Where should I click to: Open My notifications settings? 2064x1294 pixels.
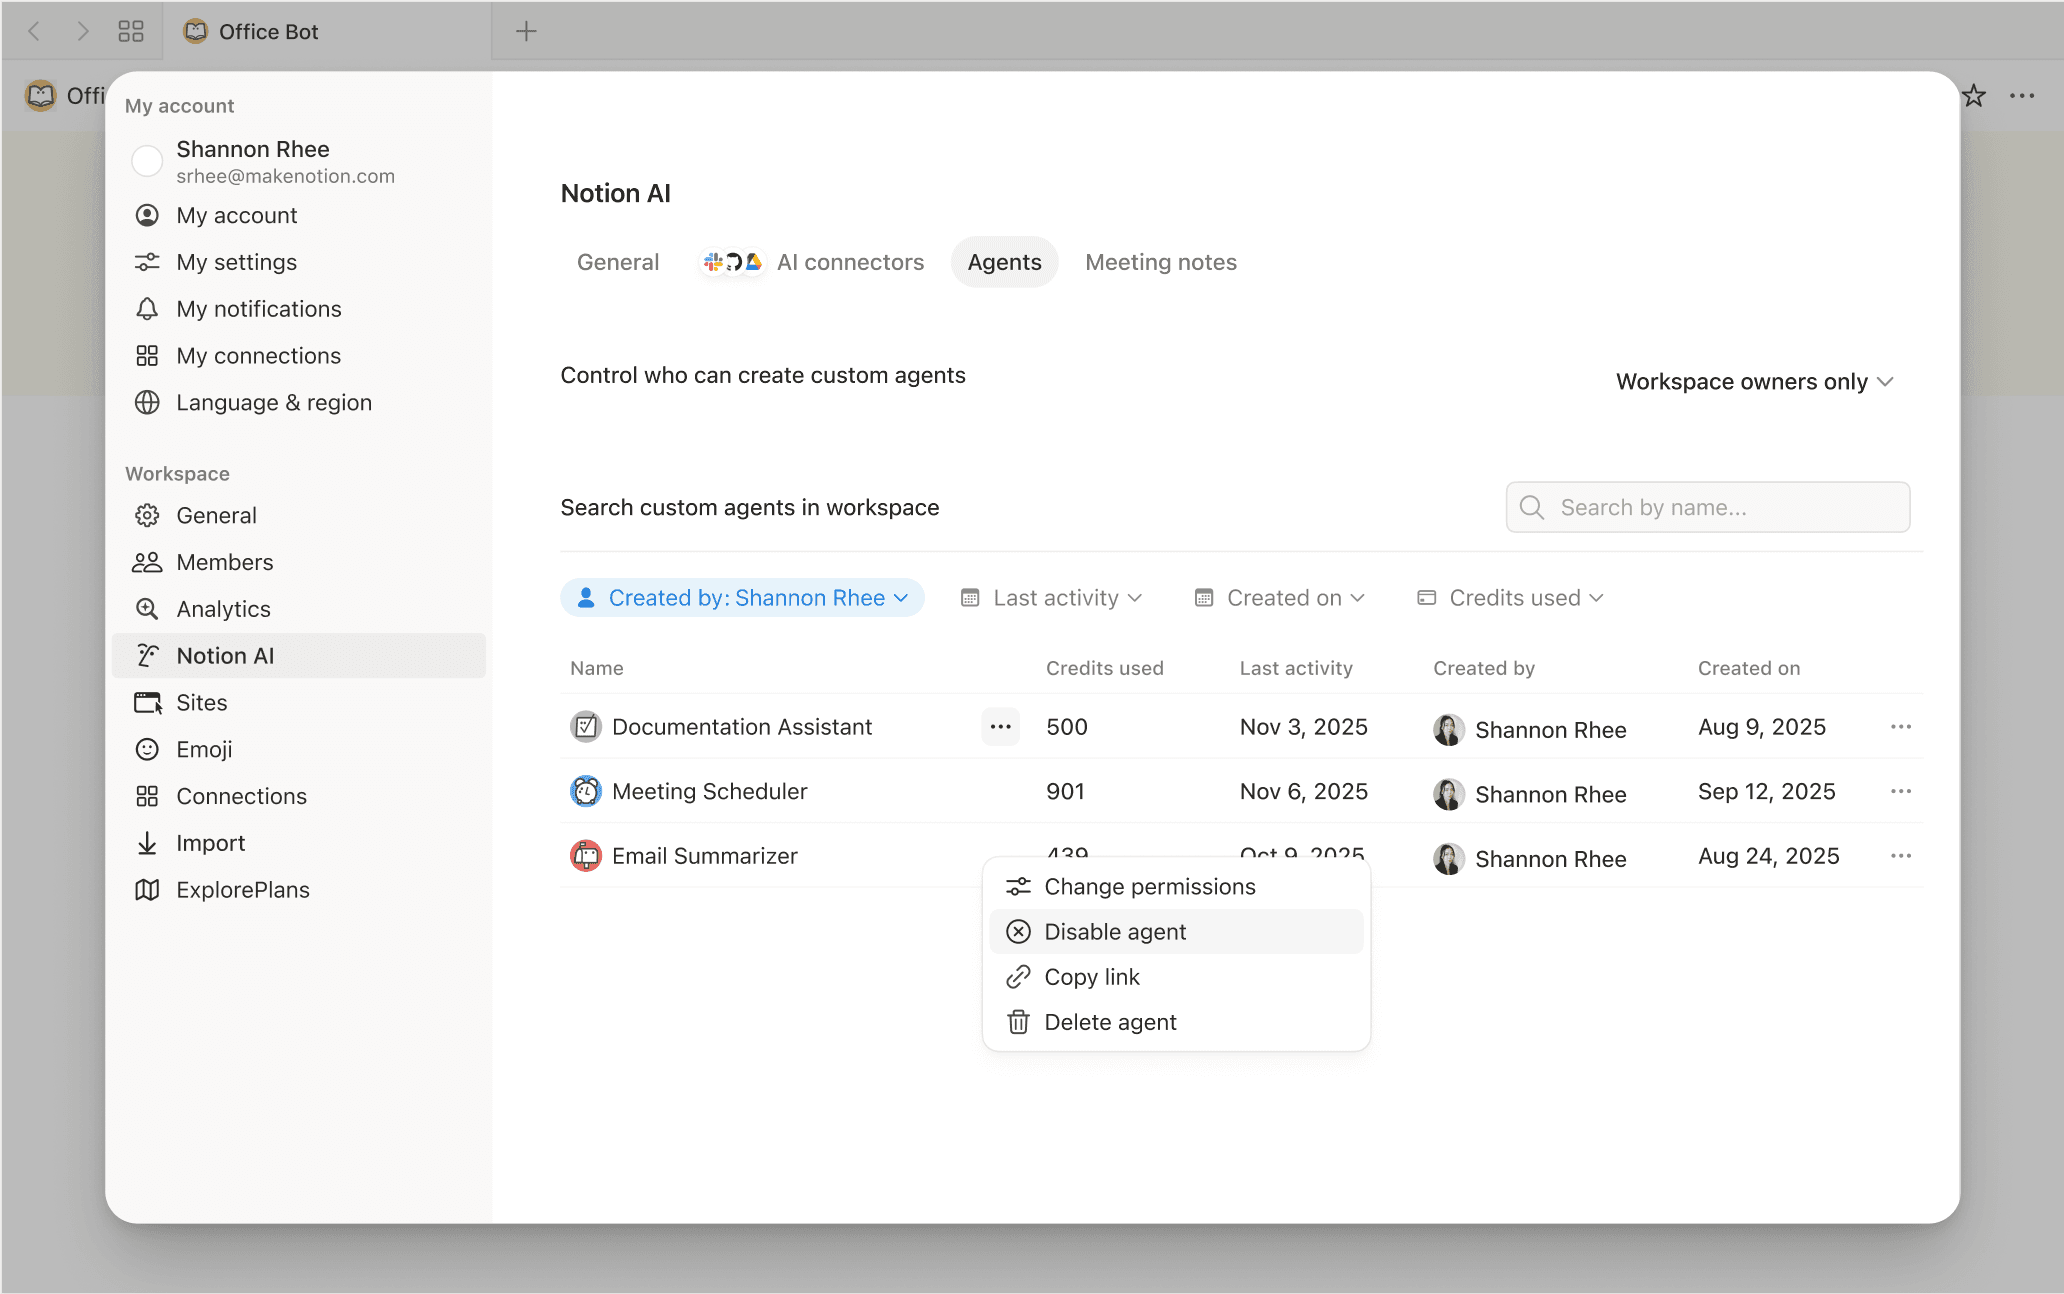[x=258, y=308]
